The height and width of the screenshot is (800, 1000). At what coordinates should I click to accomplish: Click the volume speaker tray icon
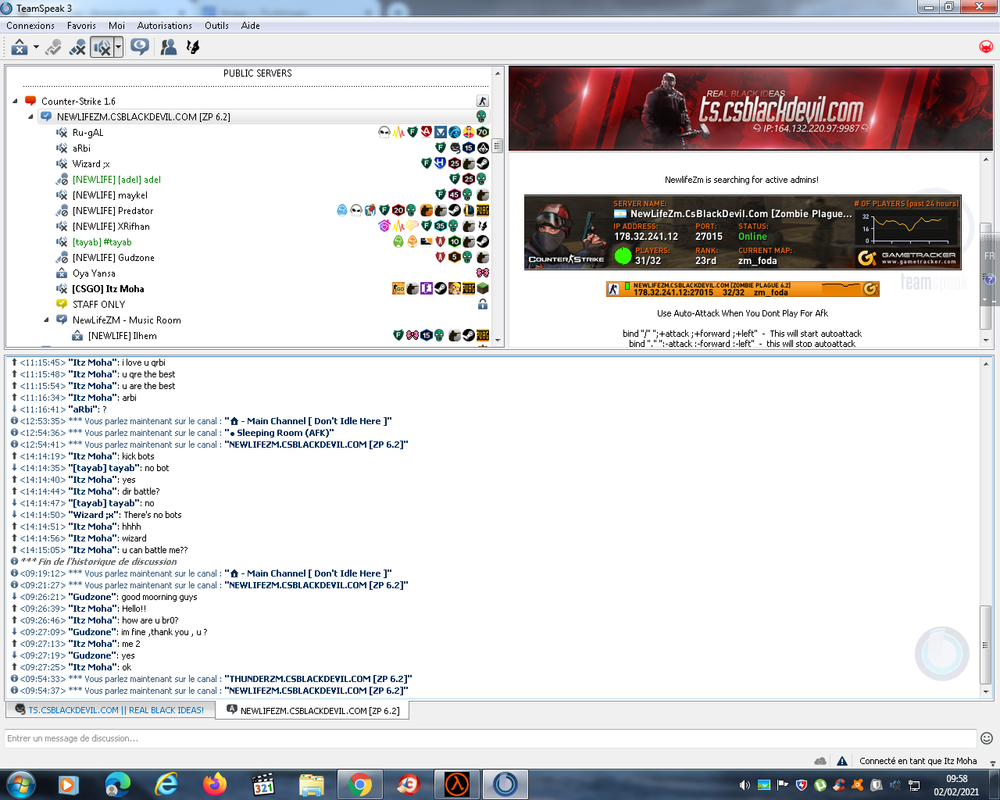[744, 785]
